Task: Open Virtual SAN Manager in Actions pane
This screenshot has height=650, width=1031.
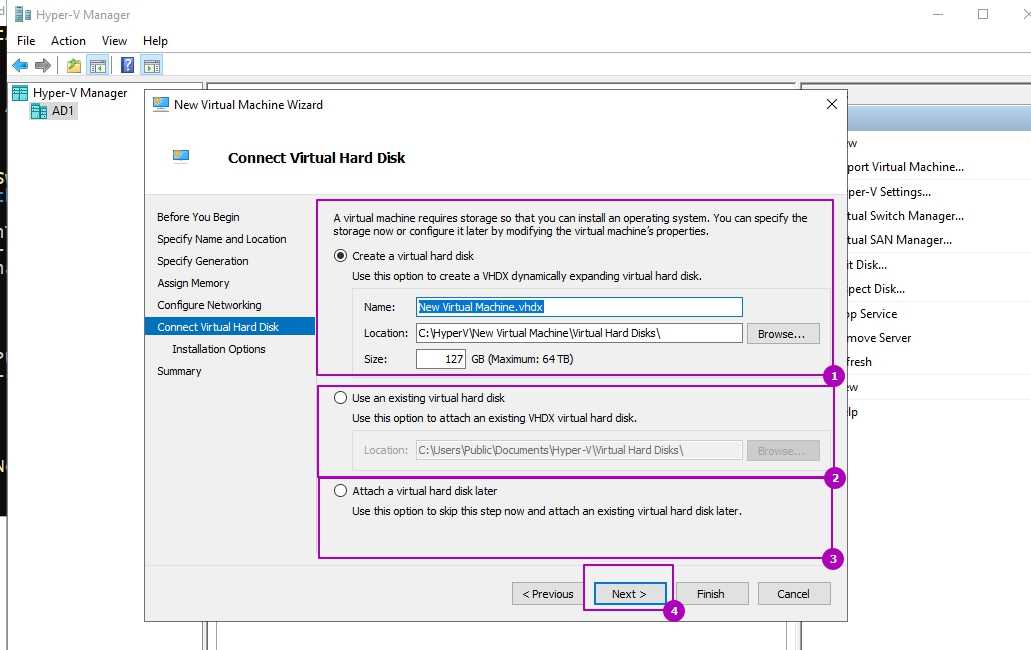Action: [x=899, y=240]
